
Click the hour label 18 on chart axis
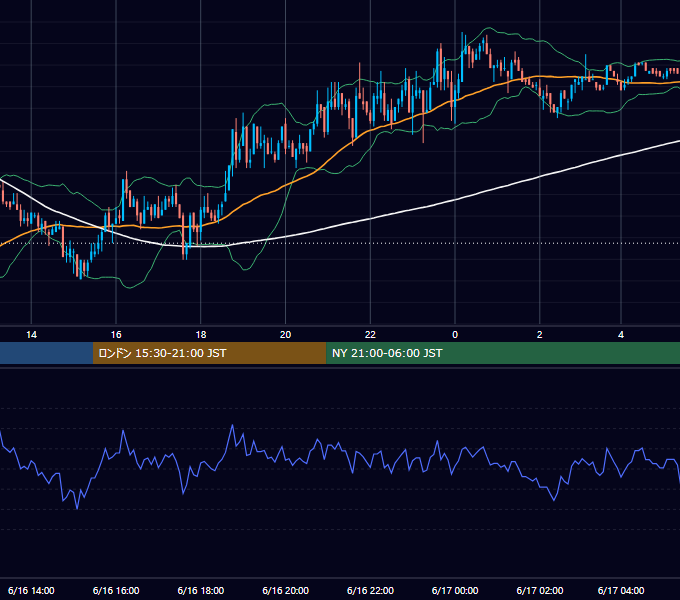[201, 335]
